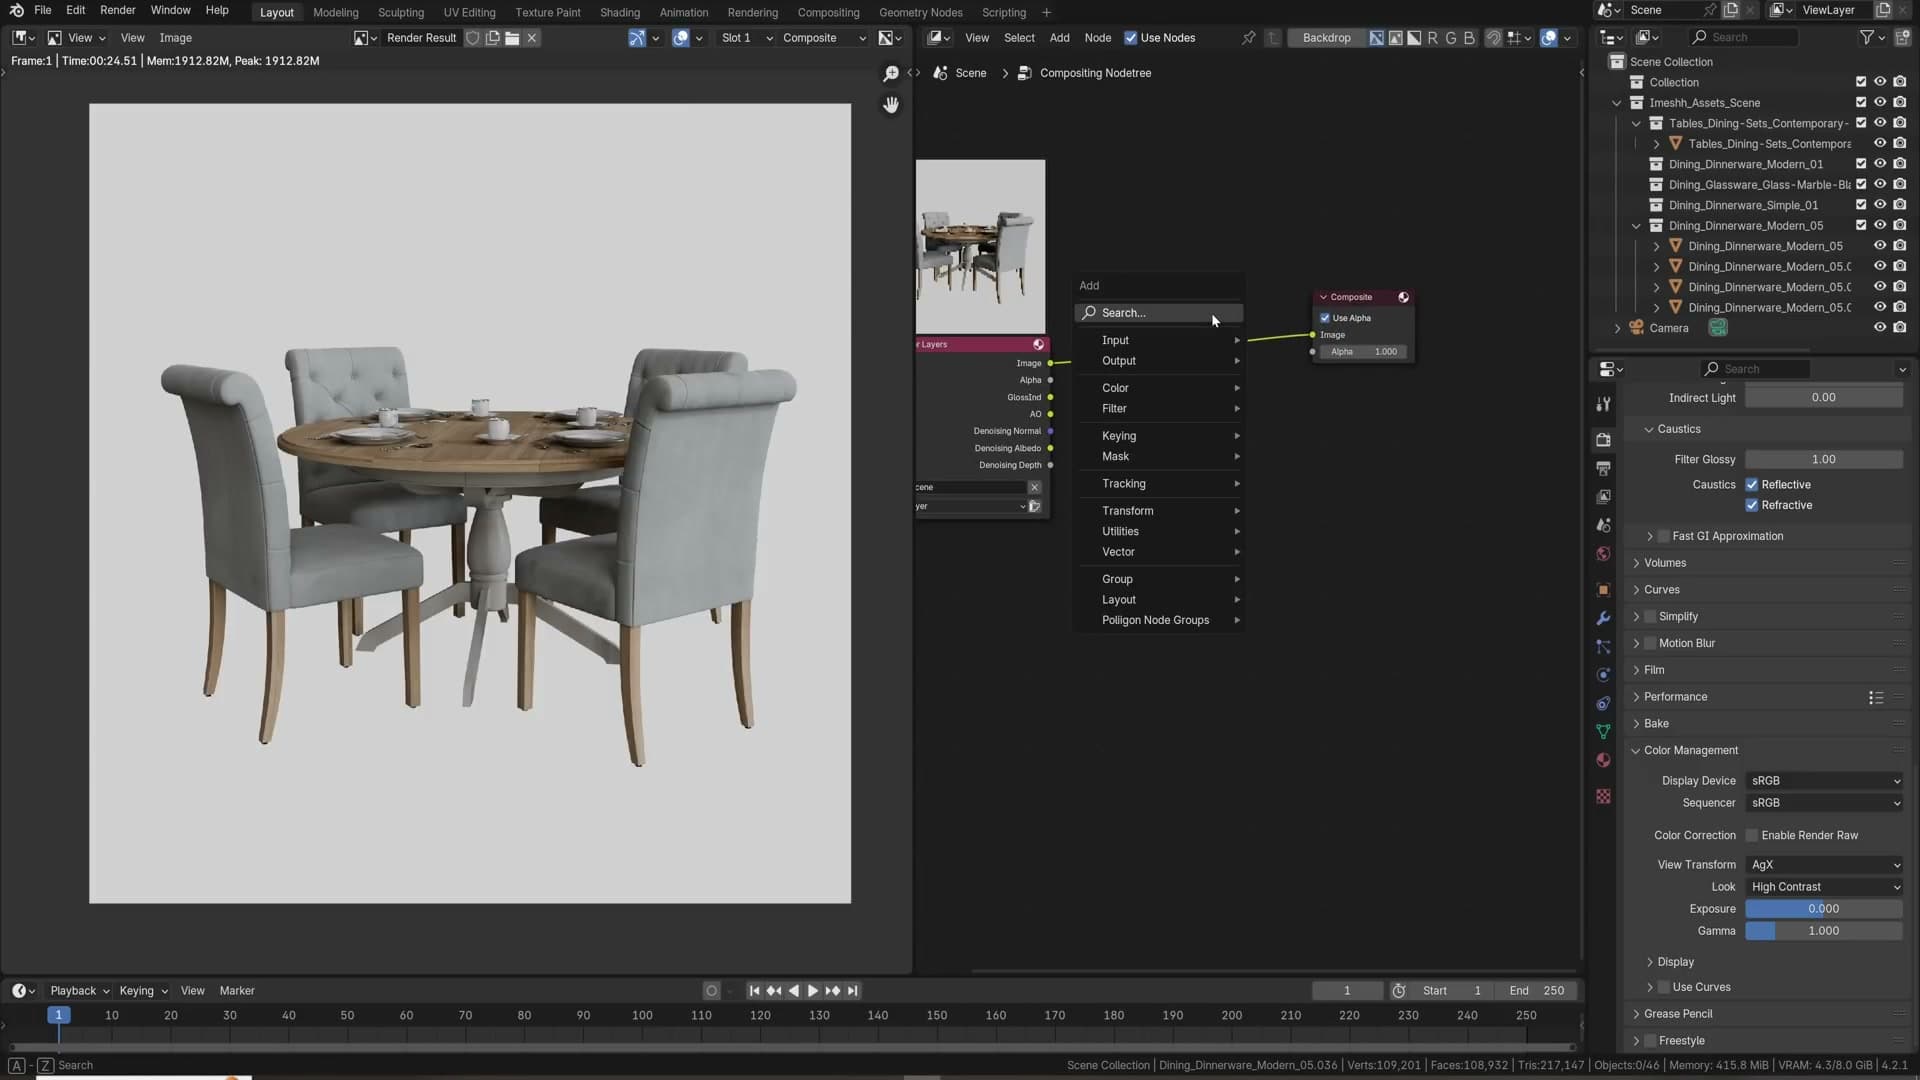Image resolution: width=1920 pixels, height=1080 pixels.
Task: Open render image folder icon in header
Action: point(512,38)
